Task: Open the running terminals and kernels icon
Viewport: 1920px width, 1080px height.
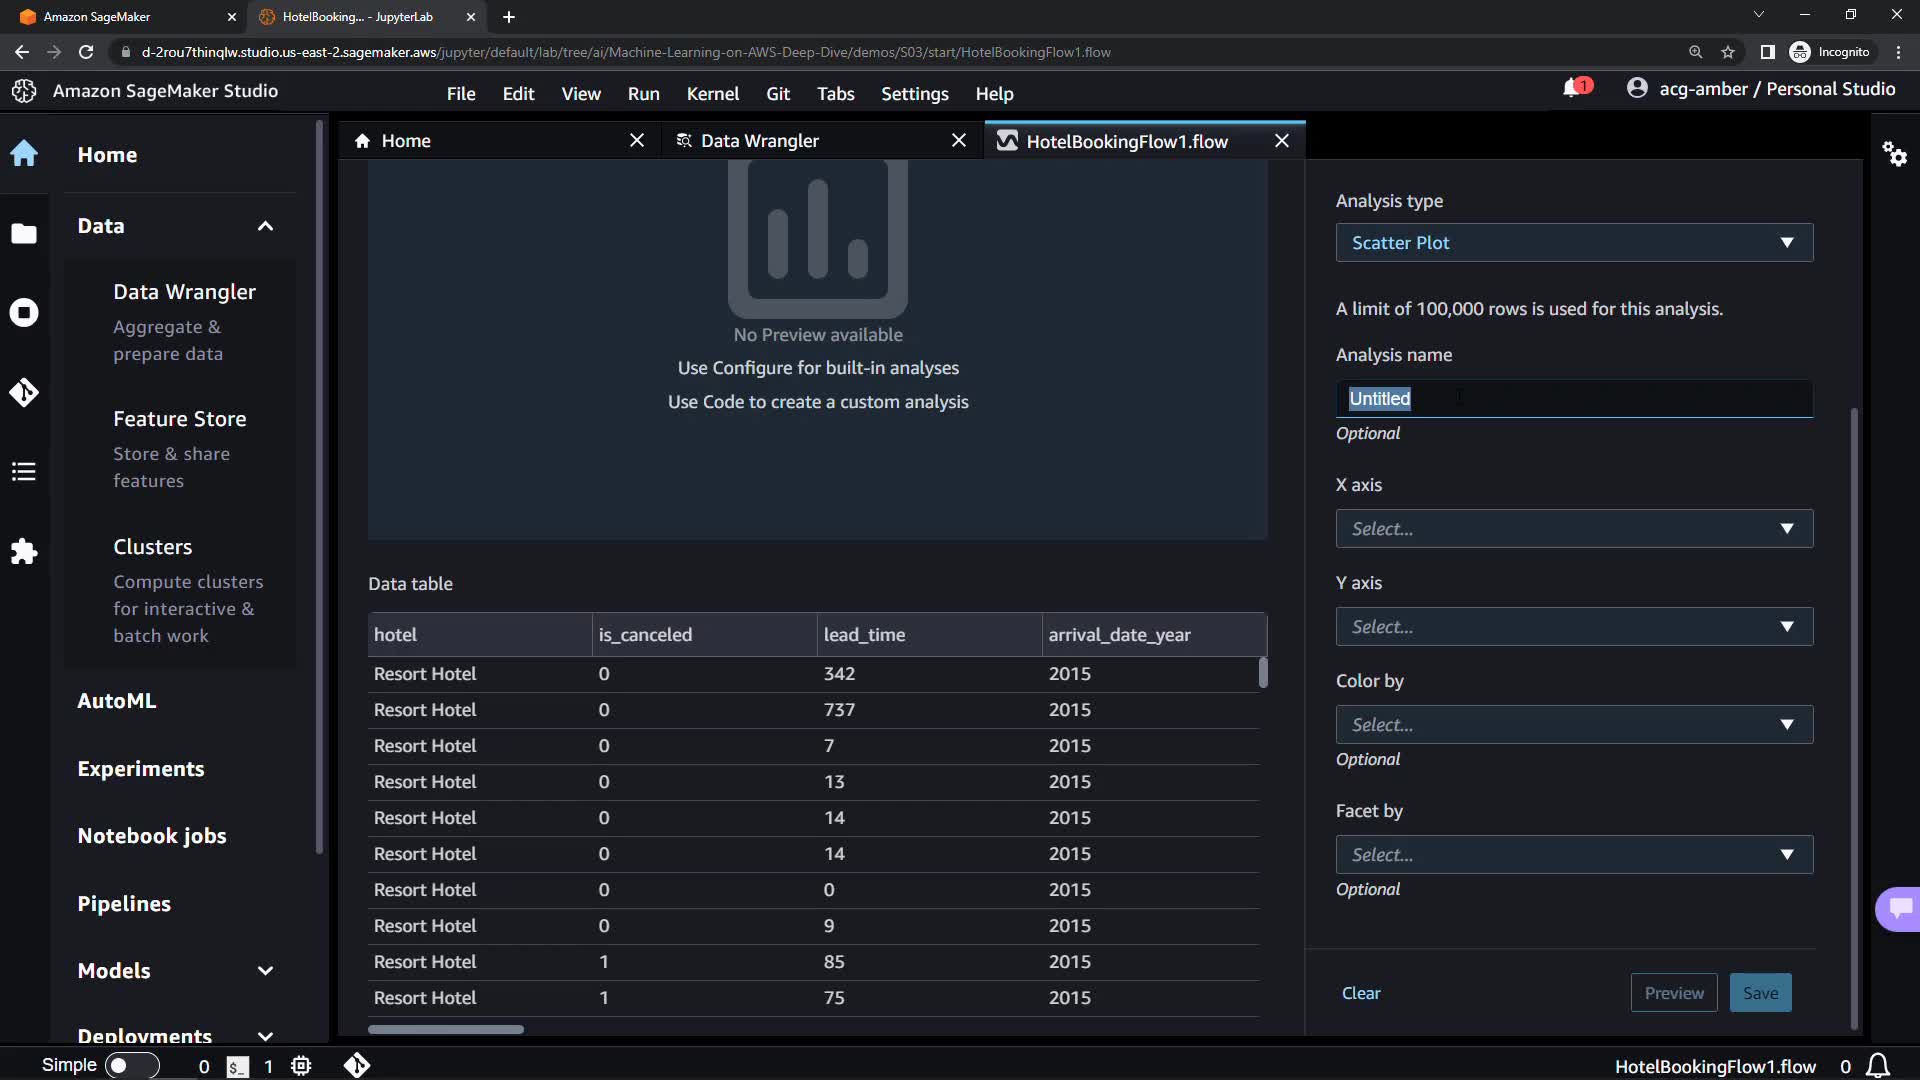Action: (x=24, y=313)
